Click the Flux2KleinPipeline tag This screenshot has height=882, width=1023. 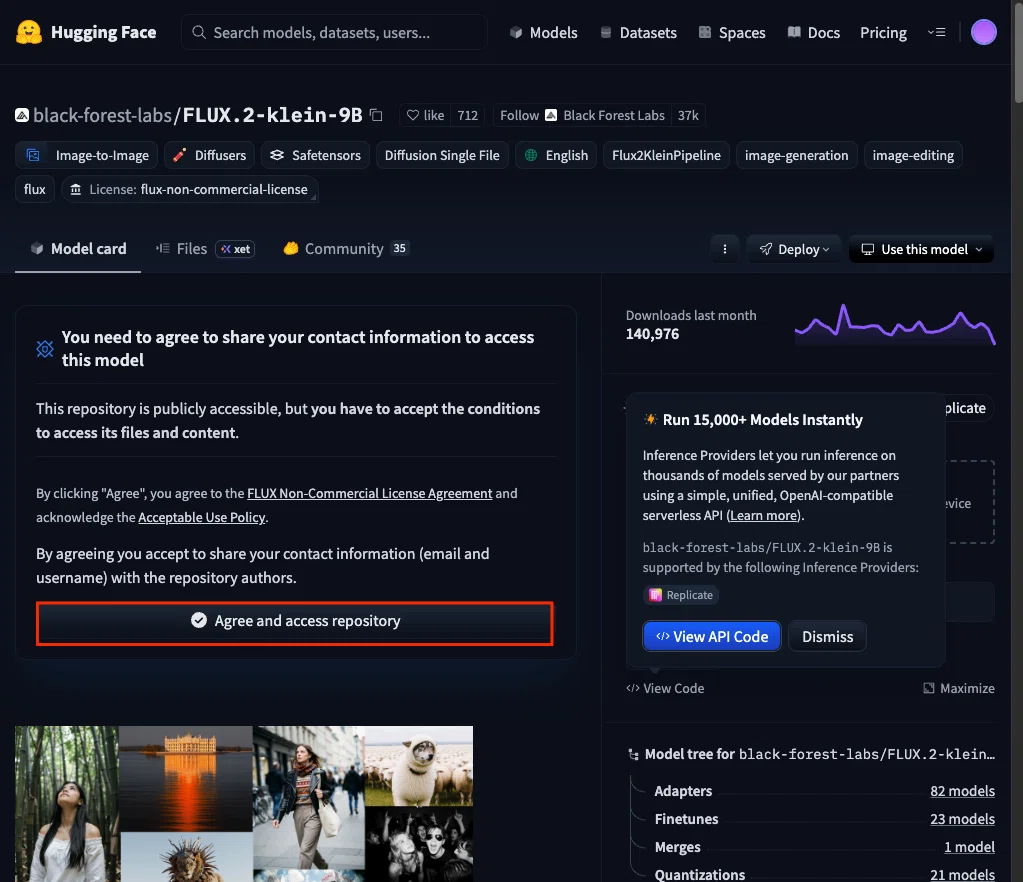click(666, 155)
